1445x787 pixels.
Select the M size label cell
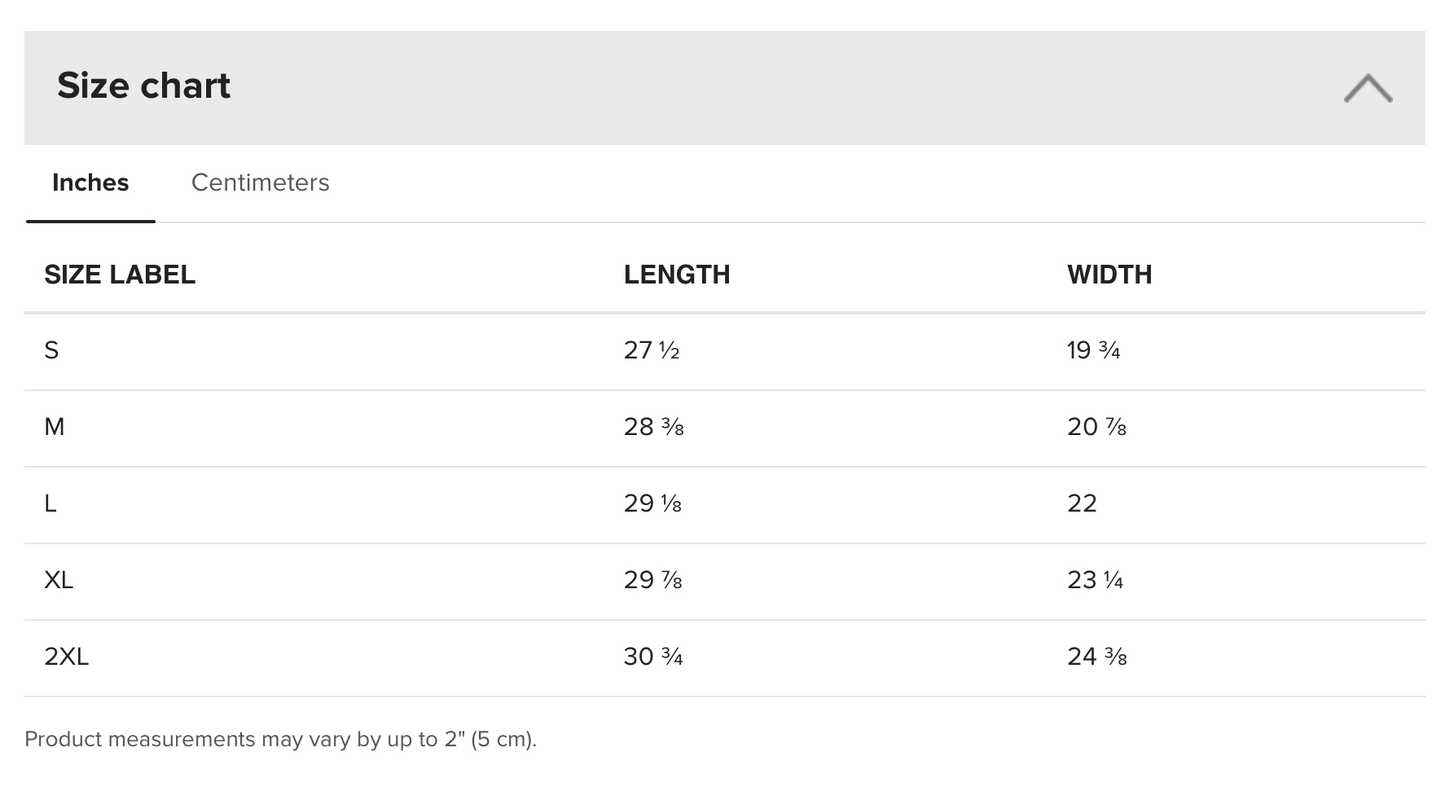tap(54, 428)
